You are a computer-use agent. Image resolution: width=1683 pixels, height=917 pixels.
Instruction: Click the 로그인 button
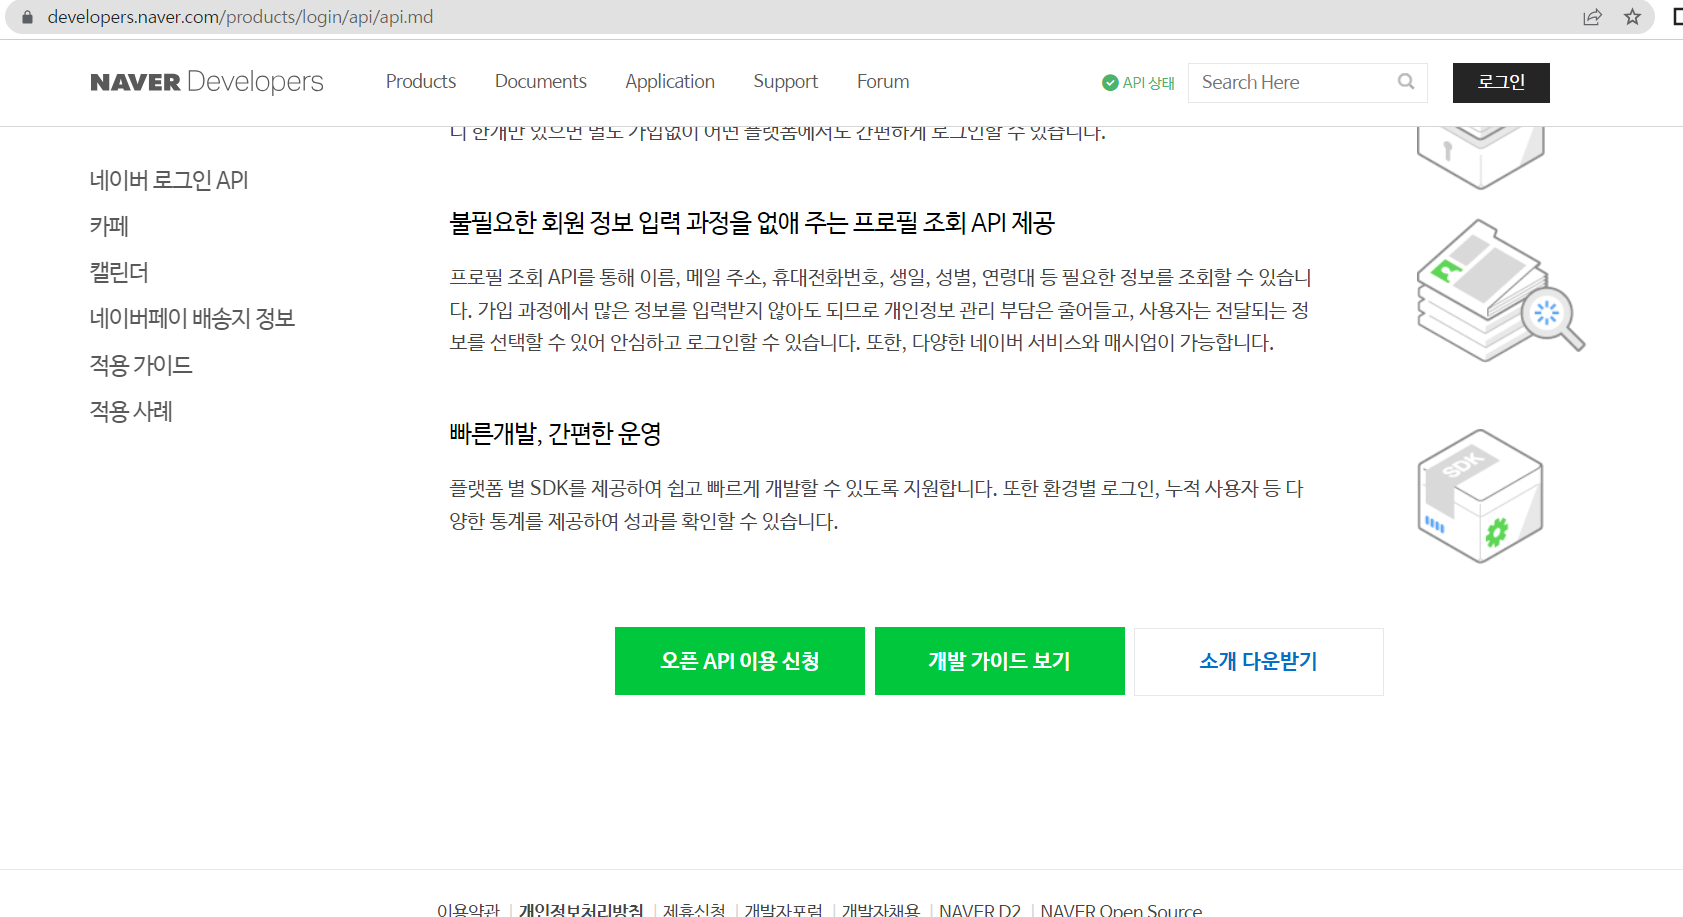1501,83
